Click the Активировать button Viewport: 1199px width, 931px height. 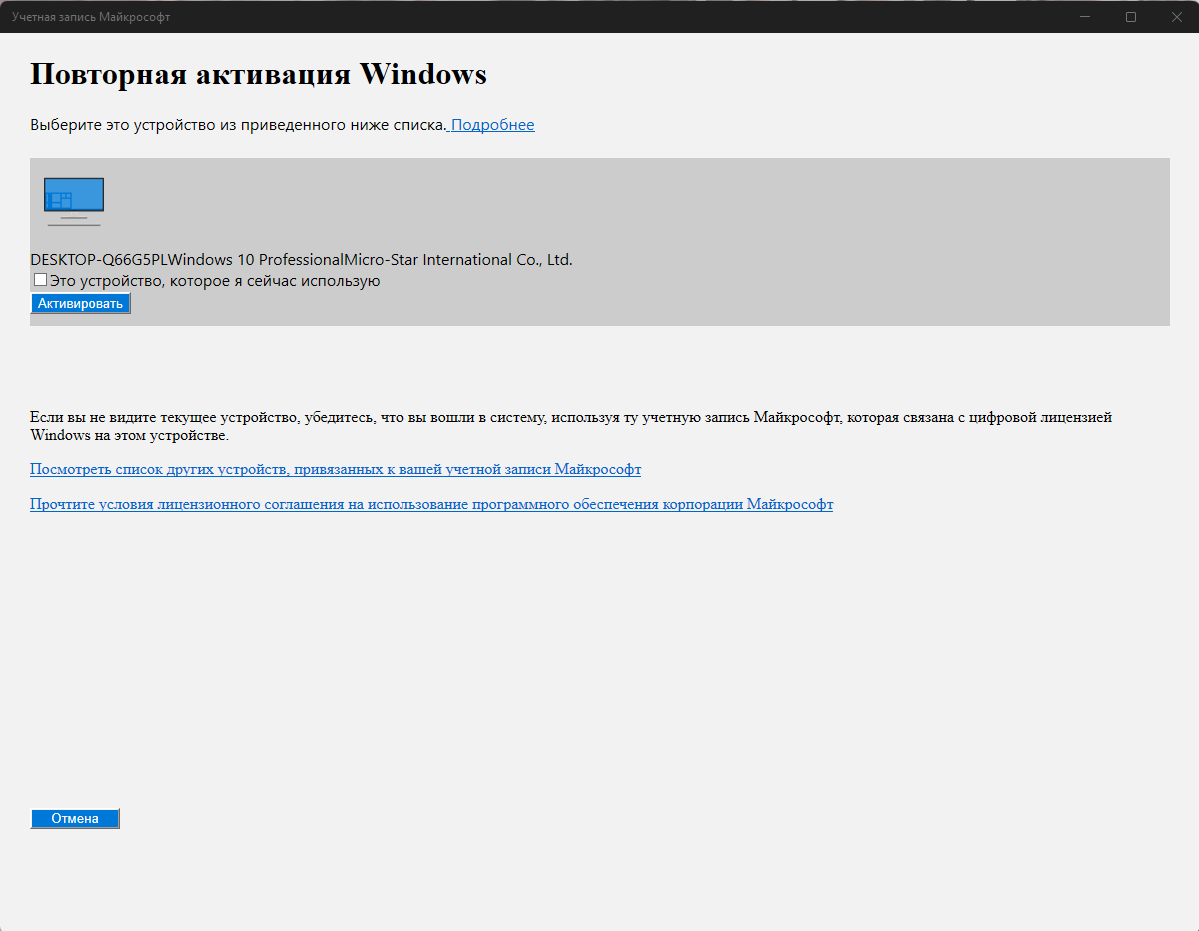click(80, 303)
